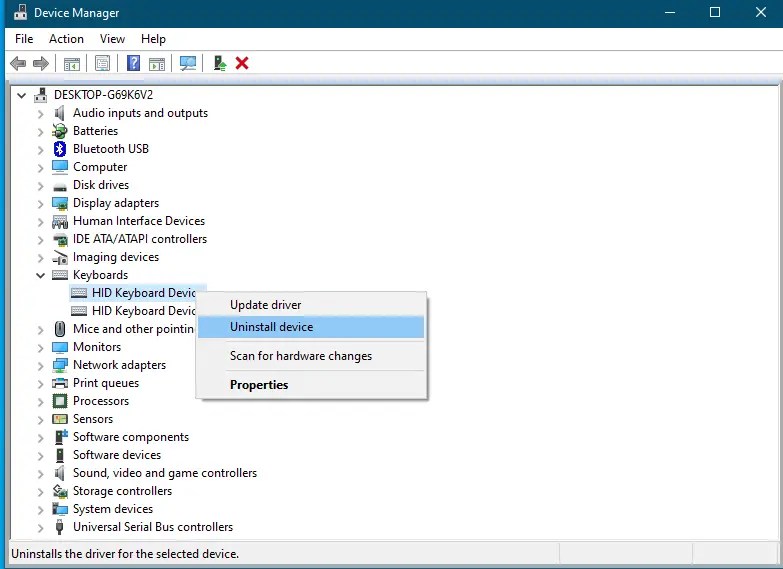783x569 pixels.
Task: Click the Storage controllers icon
Action: (x=59, y=491)
